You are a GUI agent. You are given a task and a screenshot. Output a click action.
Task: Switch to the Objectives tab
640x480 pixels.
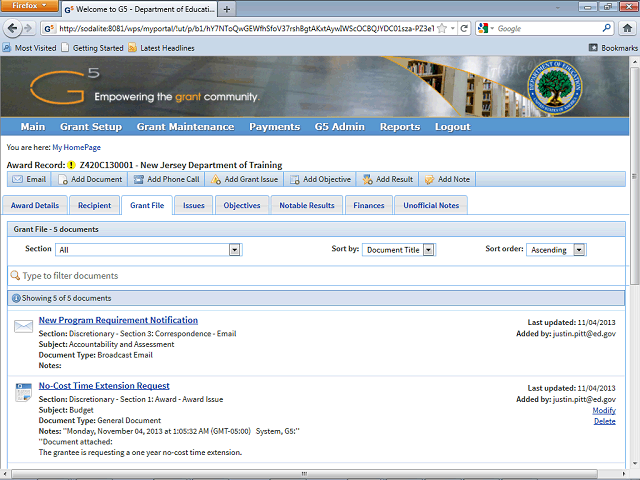(x=242, y=205)
